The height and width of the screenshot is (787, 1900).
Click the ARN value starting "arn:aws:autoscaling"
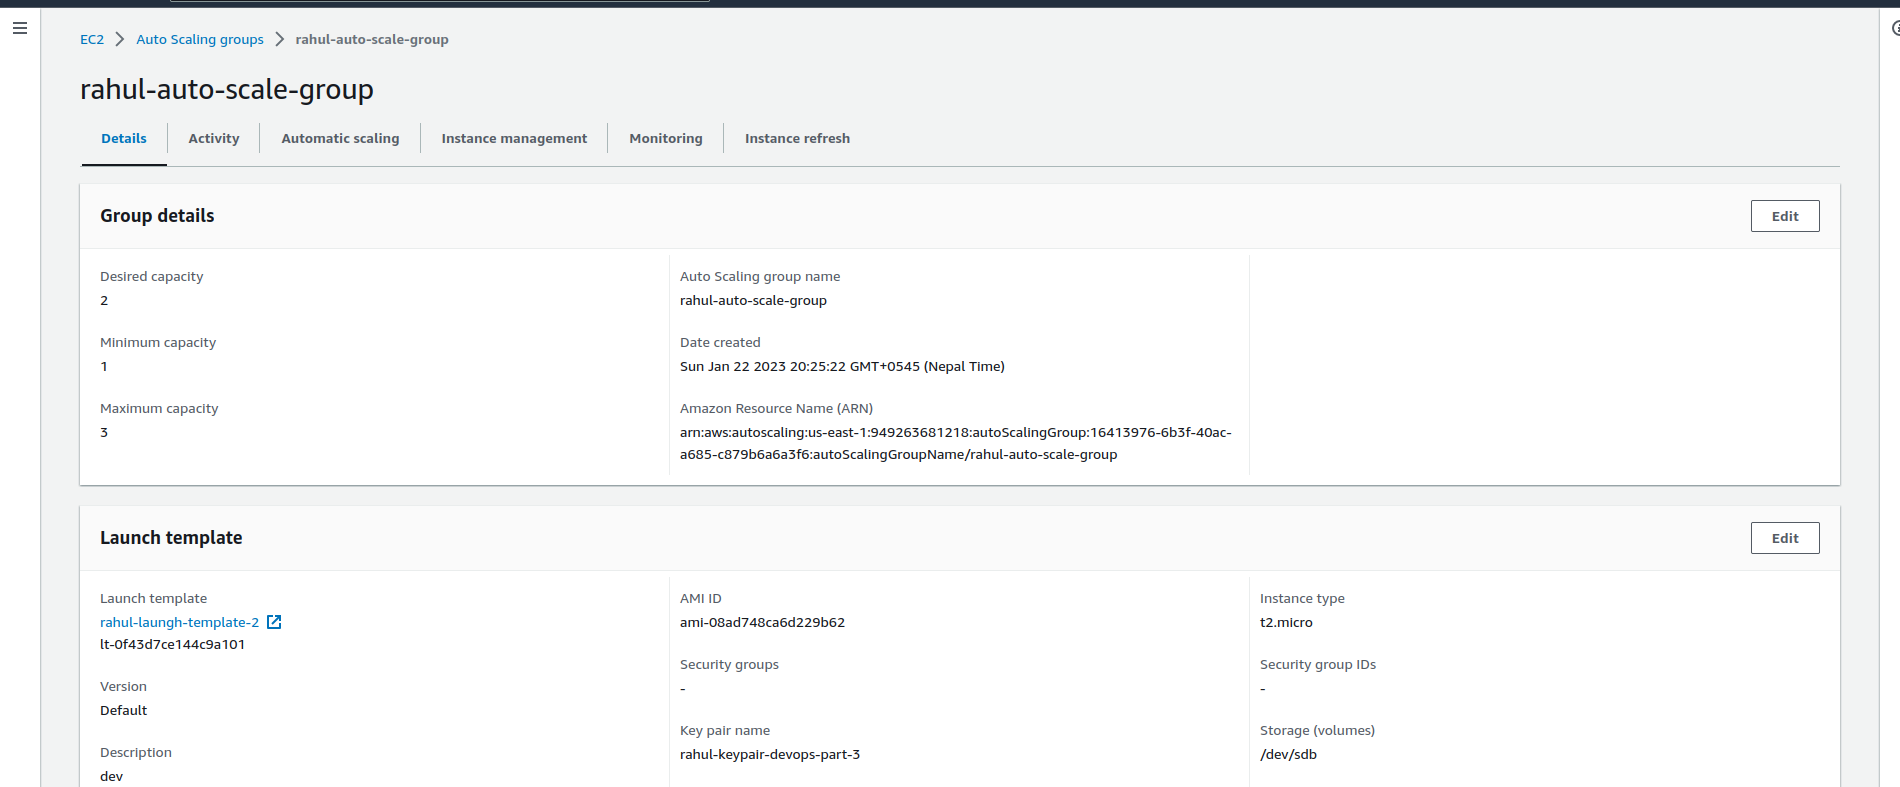coord(956,443)
